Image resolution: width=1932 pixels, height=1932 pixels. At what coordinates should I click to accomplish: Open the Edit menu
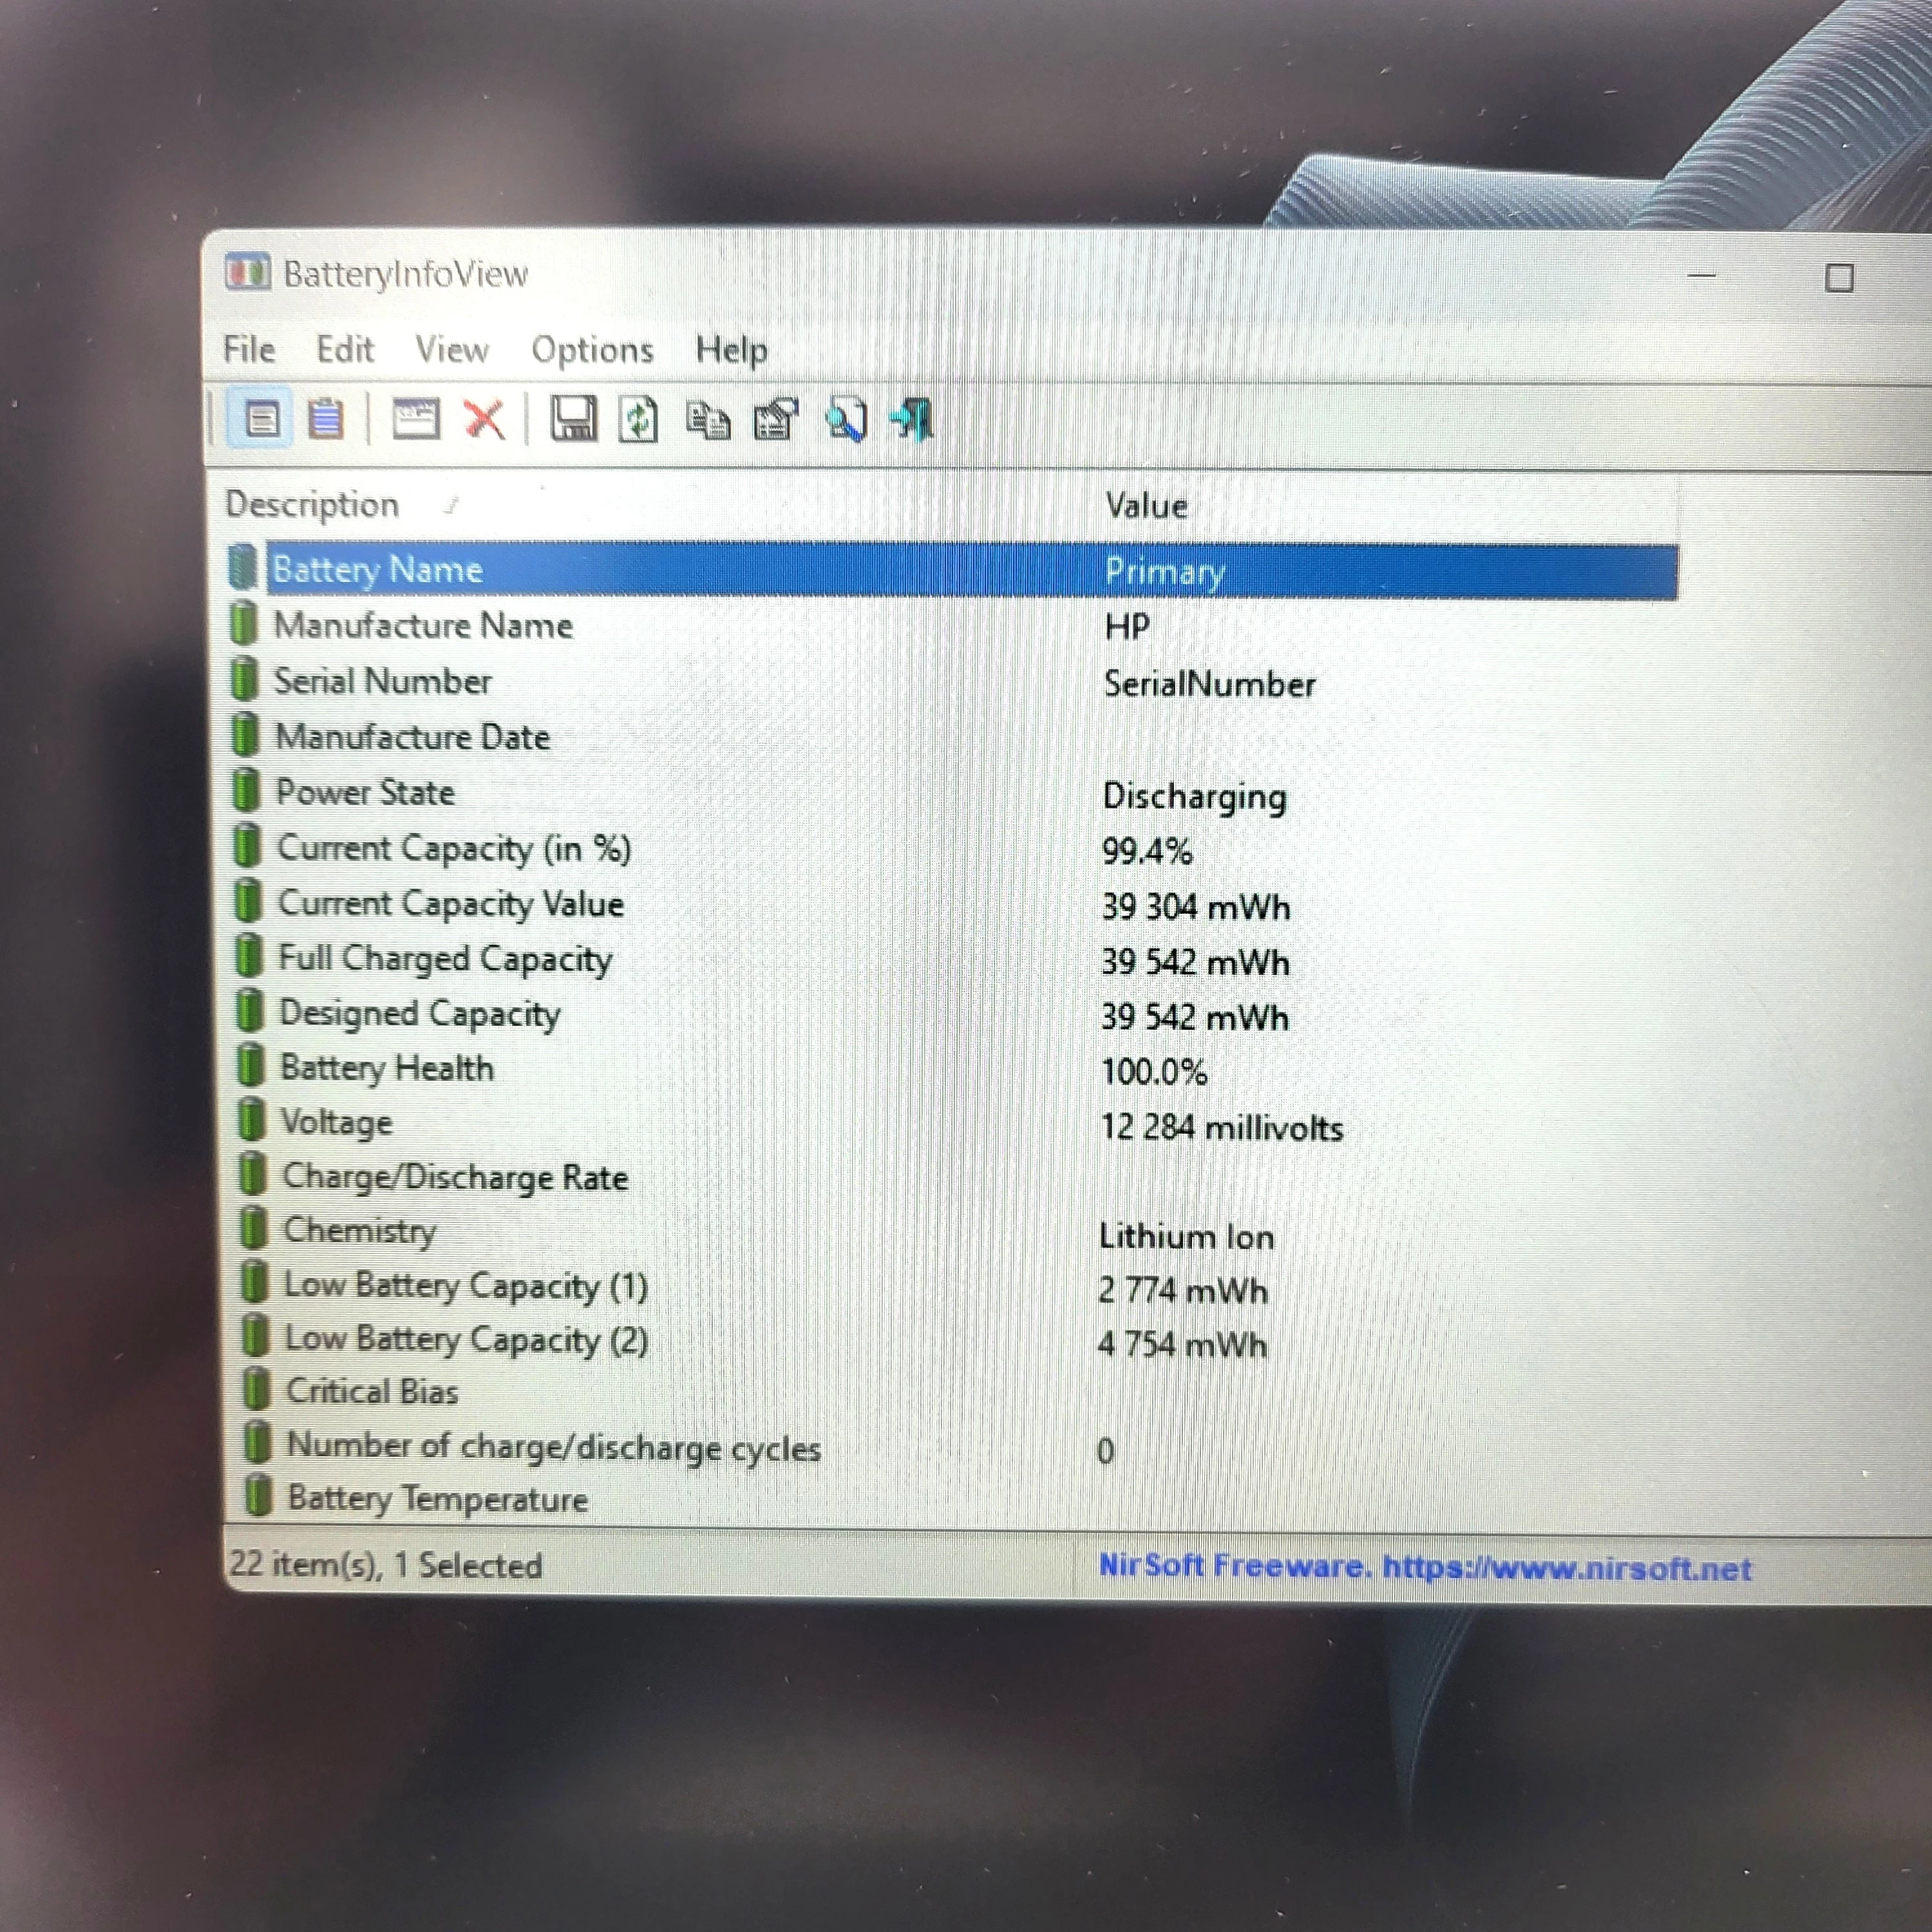(x=344, y=350)
